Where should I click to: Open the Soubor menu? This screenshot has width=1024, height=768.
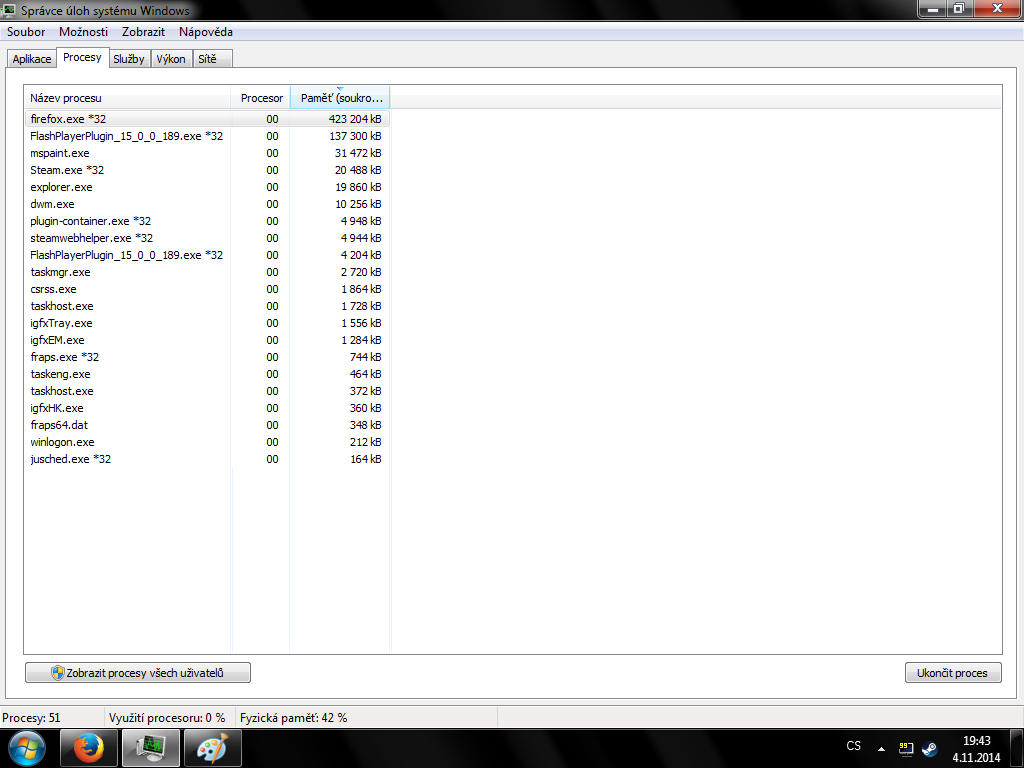[26, 31]
